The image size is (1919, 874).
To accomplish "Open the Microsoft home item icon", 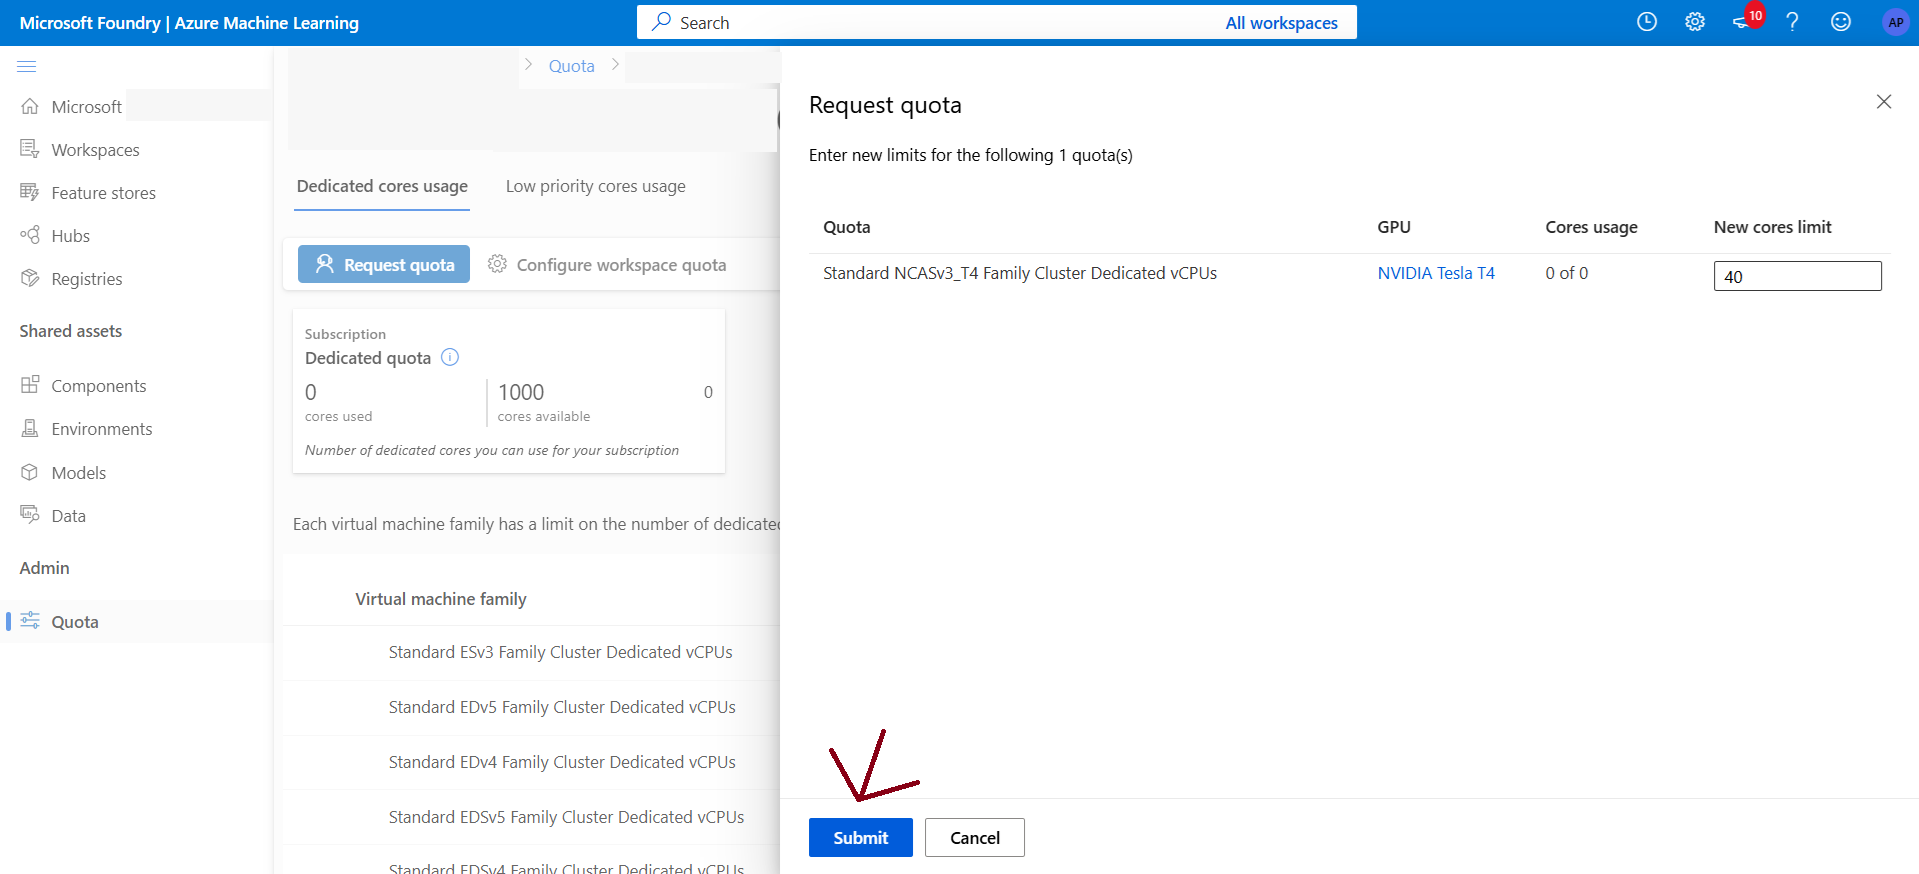I will pyautogui.click(x=30, y=106).
